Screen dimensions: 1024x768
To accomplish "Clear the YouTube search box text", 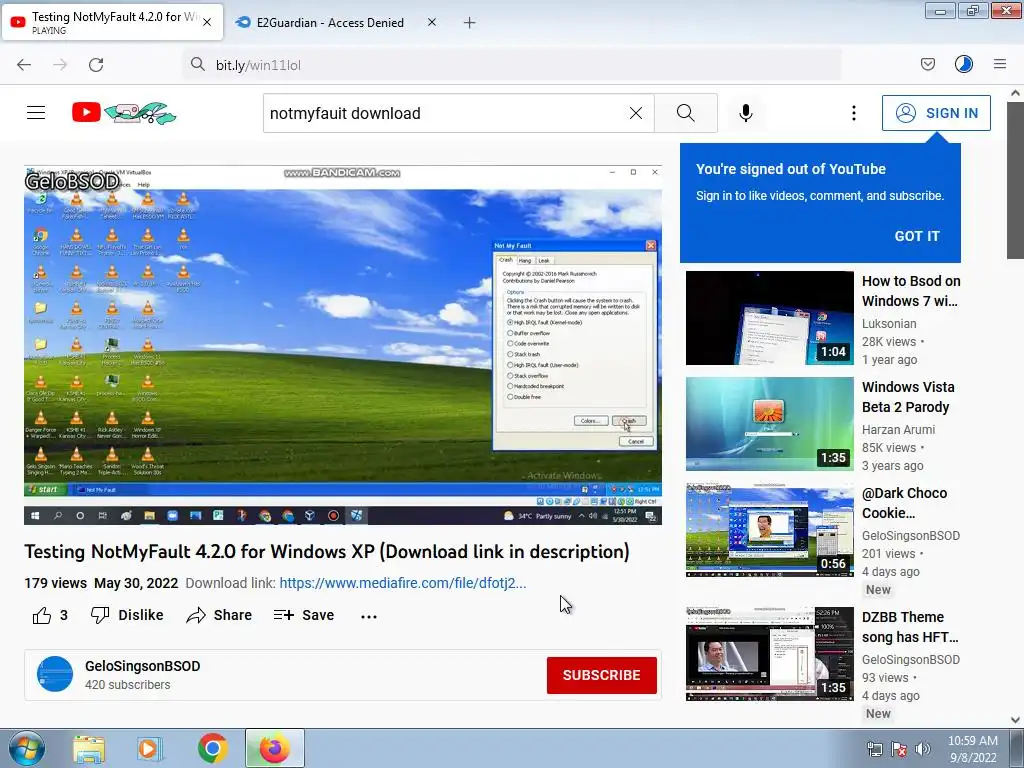I will click(635, 113).
